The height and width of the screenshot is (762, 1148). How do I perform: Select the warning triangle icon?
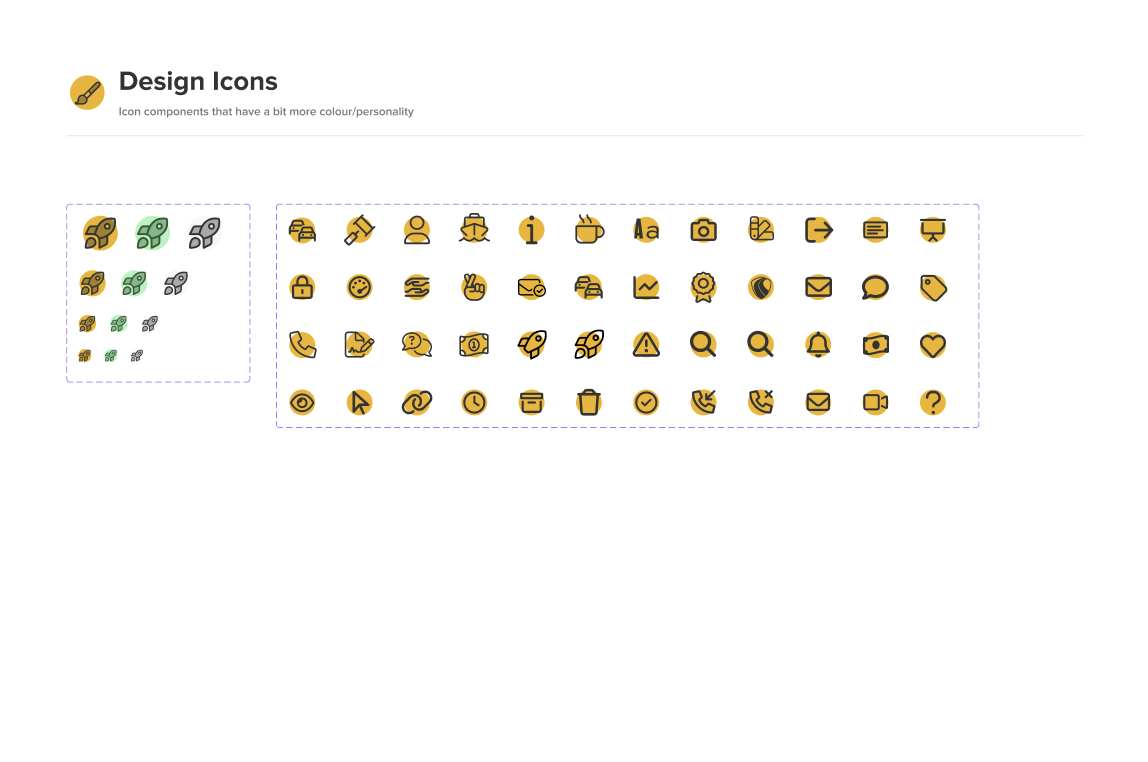646,345
